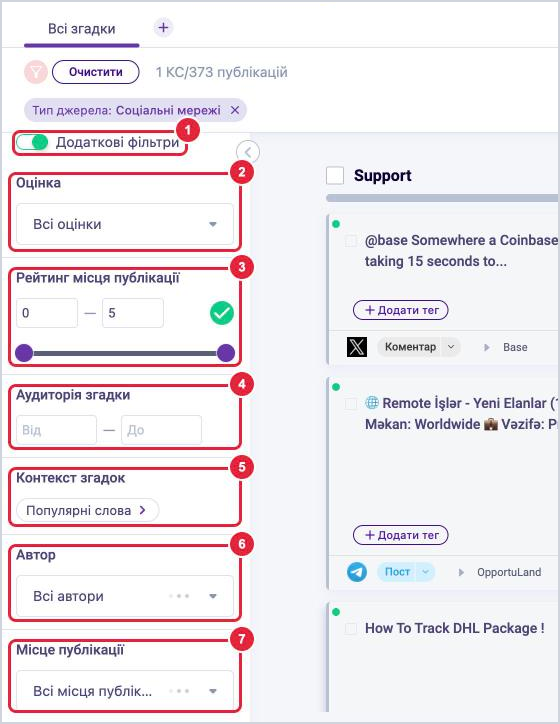Click the Очистити button

[x=96, y=72]
